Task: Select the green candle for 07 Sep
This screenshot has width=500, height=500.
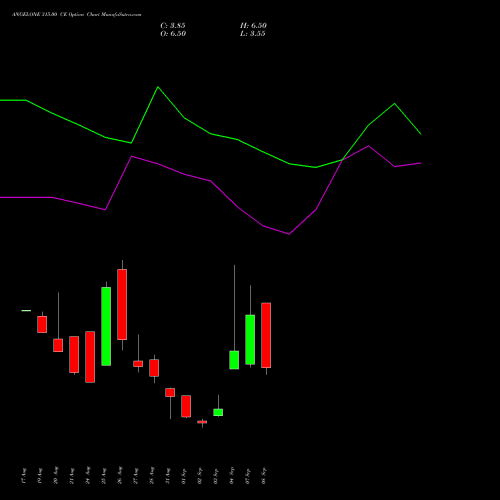Action: point(250,339)
